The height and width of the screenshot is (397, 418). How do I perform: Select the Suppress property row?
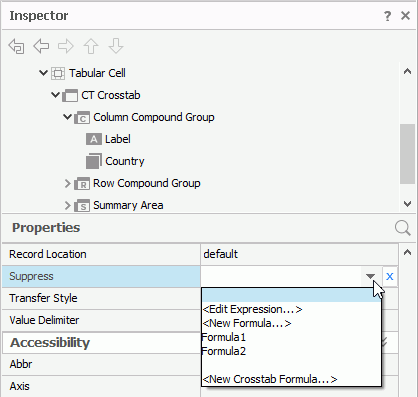(x=101, y=276)
